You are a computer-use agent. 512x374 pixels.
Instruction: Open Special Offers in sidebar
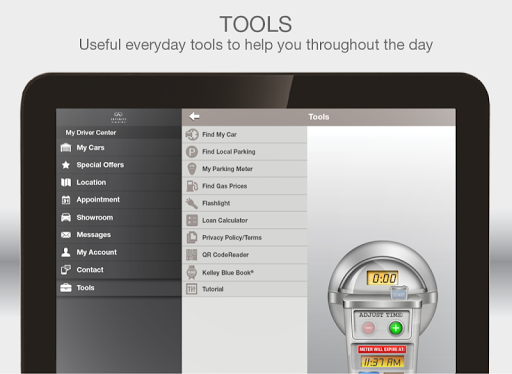click(119, 165)
